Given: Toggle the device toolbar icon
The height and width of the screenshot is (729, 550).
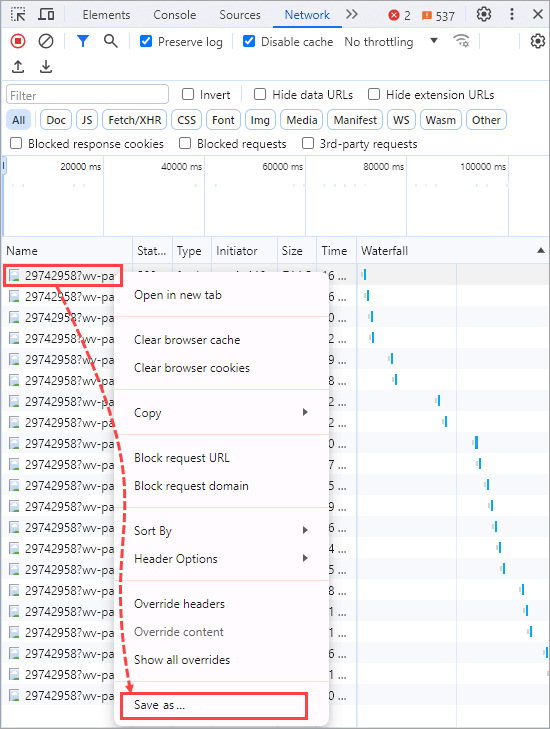Looking at the screenshot, I should (46, 14).
